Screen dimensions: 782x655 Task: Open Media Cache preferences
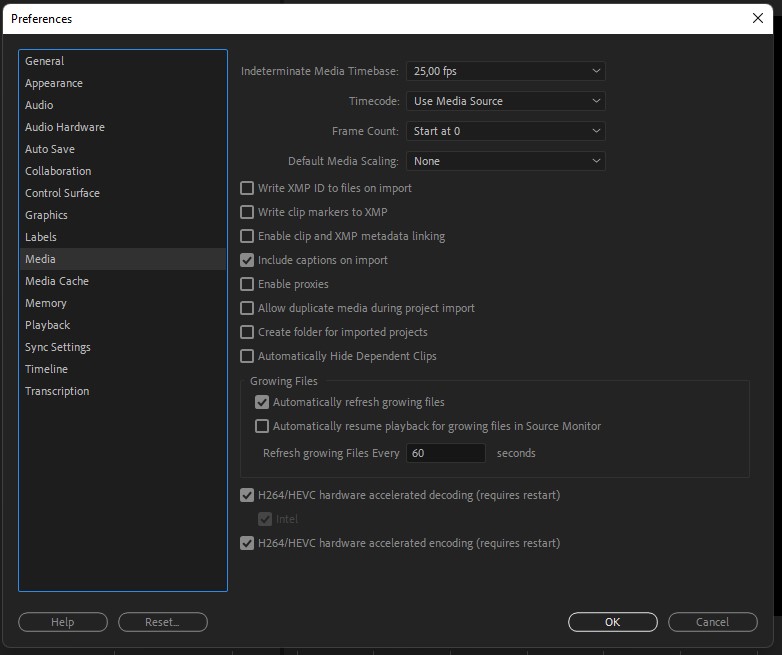(122, 280)
